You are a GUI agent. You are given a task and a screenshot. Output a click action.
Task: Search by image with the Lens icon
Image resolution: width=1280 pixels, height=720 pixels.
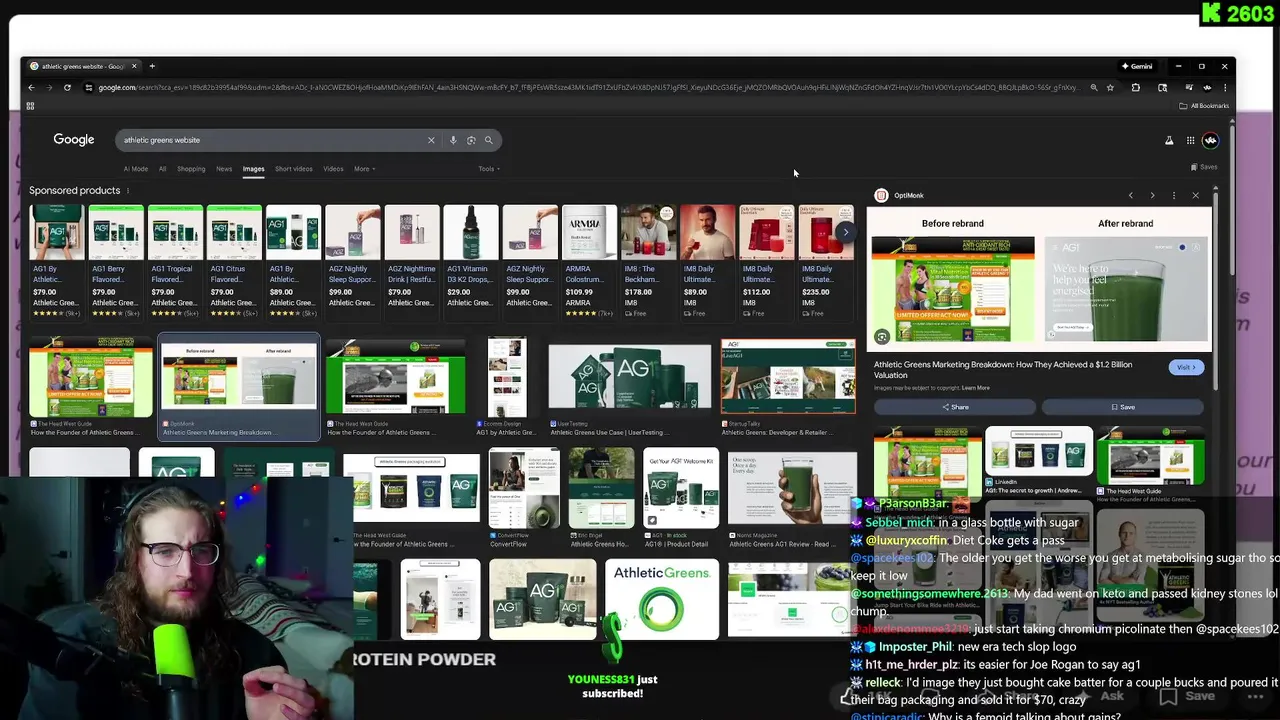point(471,140)
